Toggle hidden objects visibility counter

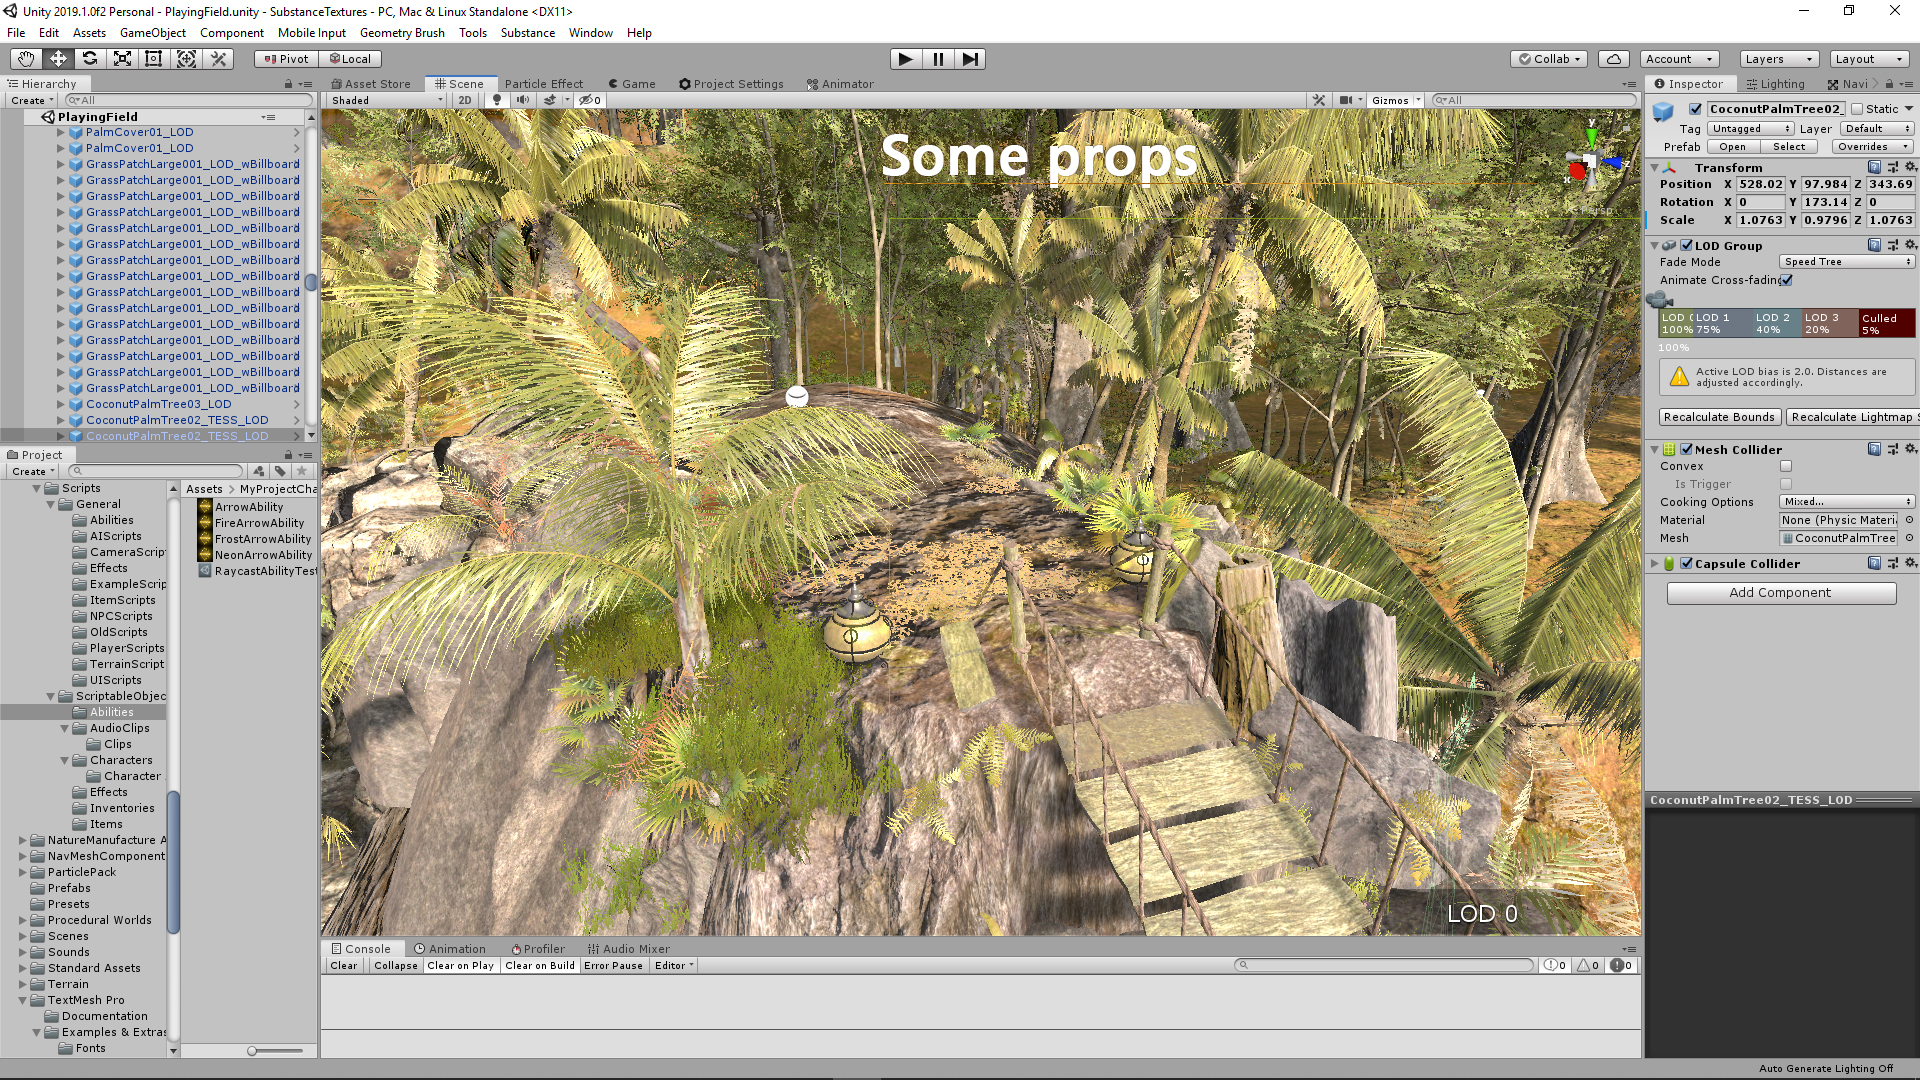tap(590, 100)
